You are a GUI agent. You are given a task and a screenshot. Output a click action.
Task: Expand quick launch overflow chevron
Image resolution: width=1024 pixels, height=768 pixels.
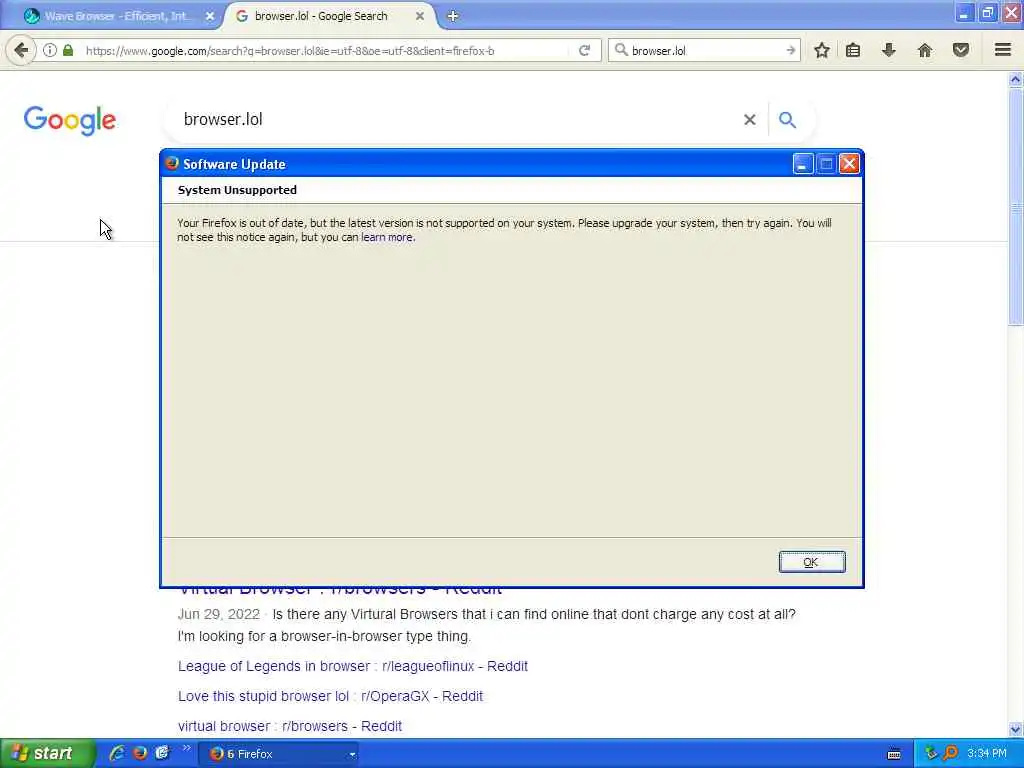(186, 748)
